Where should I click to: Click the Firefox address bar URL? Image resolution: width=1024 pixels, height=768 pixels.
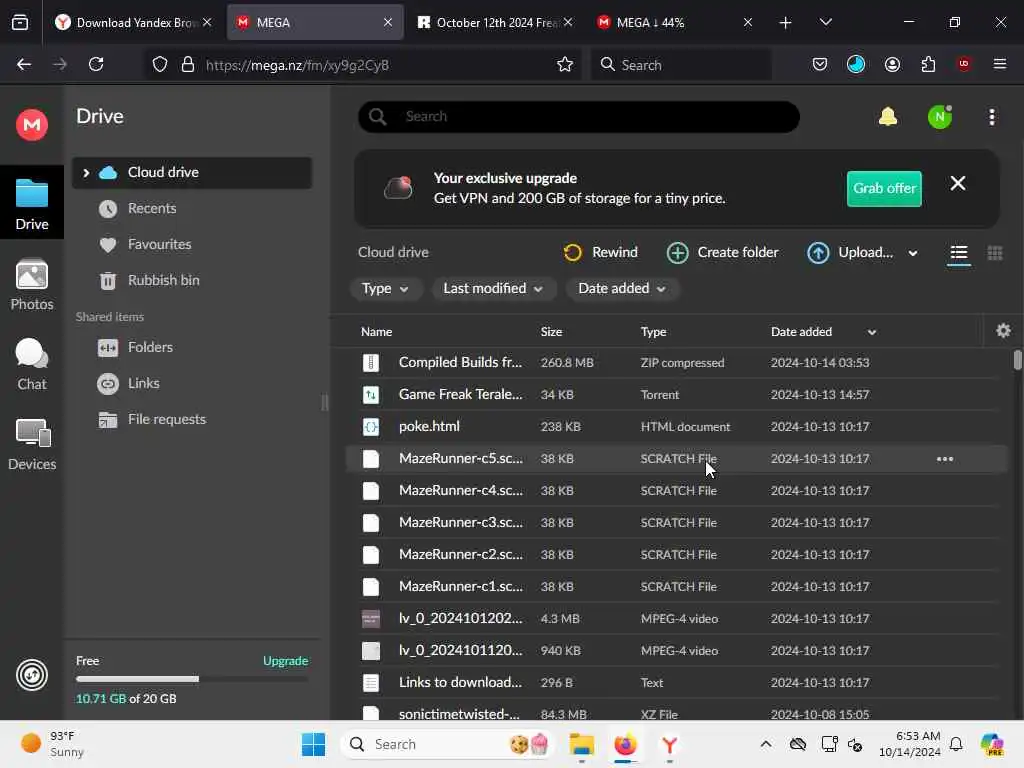click(x=297, y=65)
